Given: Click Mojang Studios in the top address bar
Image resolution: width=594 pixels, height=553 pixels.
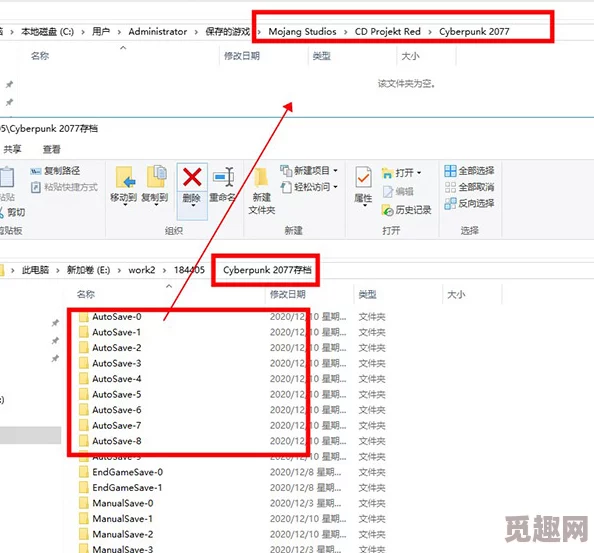Looking at the screenshot, I should tap(302, 31).
